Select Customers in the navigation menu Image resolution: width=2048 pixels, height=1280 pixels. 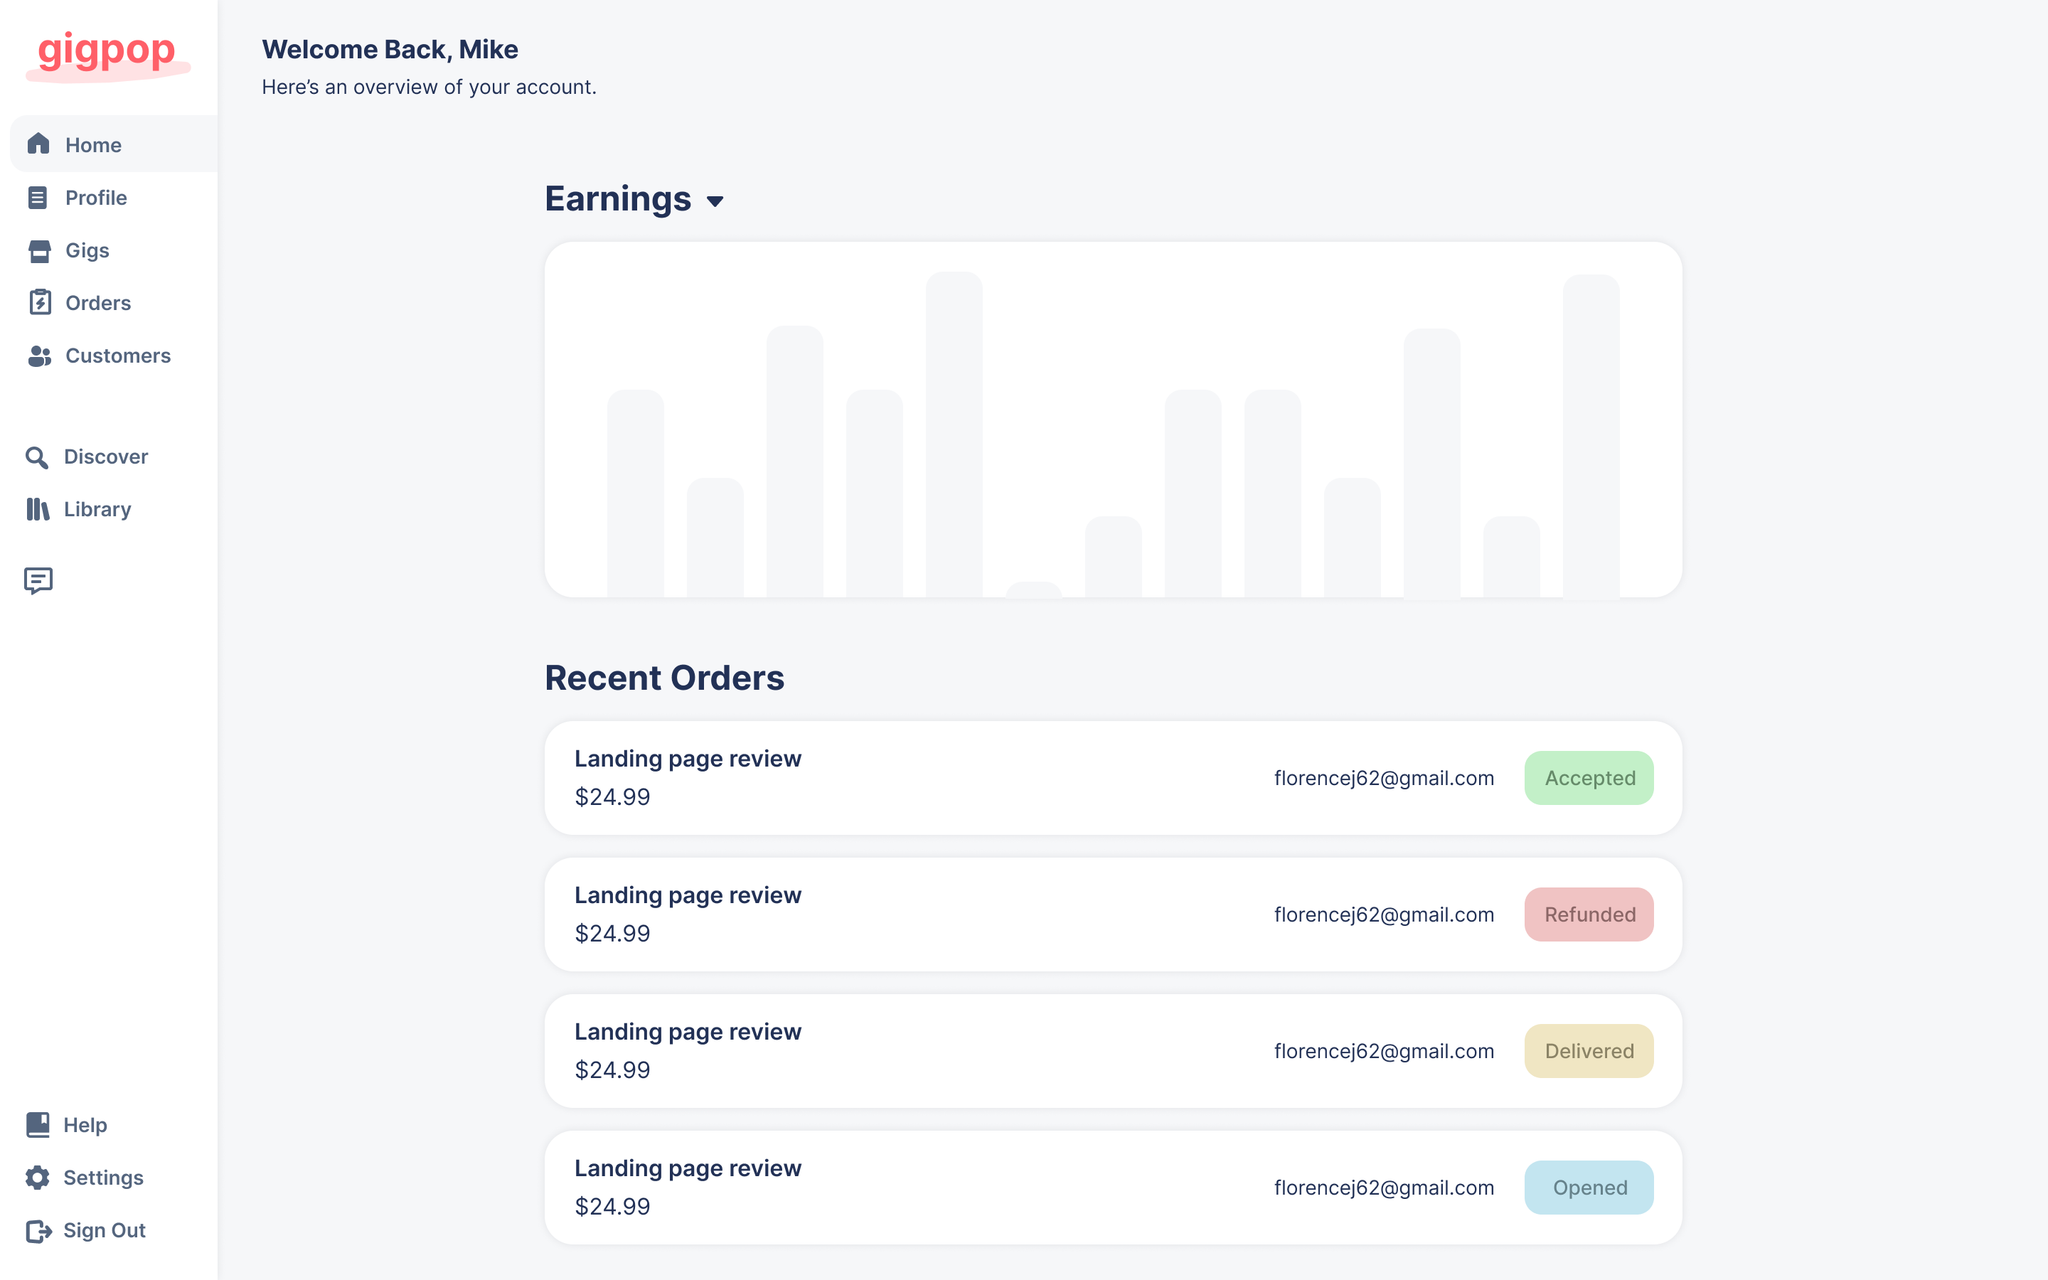(x=117, y=355)
